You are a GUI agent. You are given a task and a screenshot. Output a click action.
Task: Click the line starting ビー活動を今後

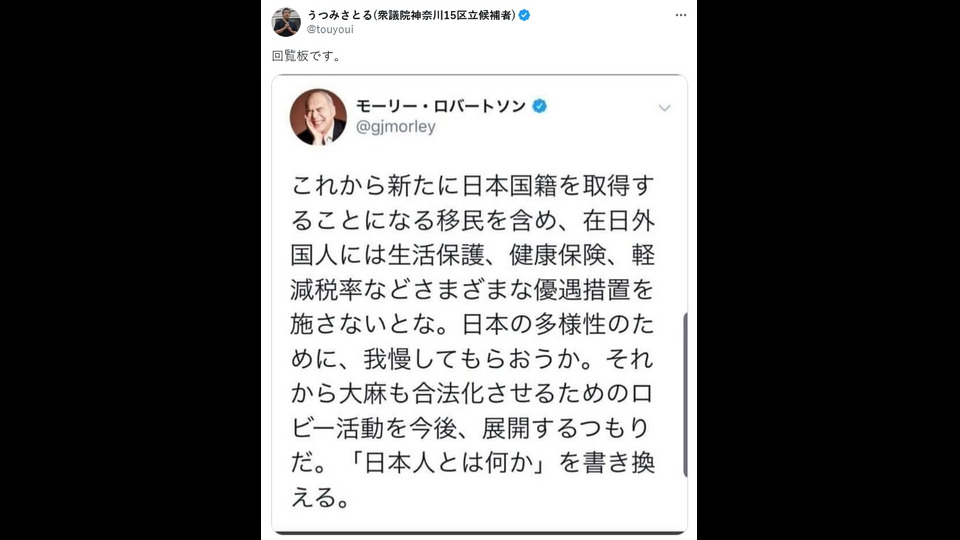click(x=470, y=429)
